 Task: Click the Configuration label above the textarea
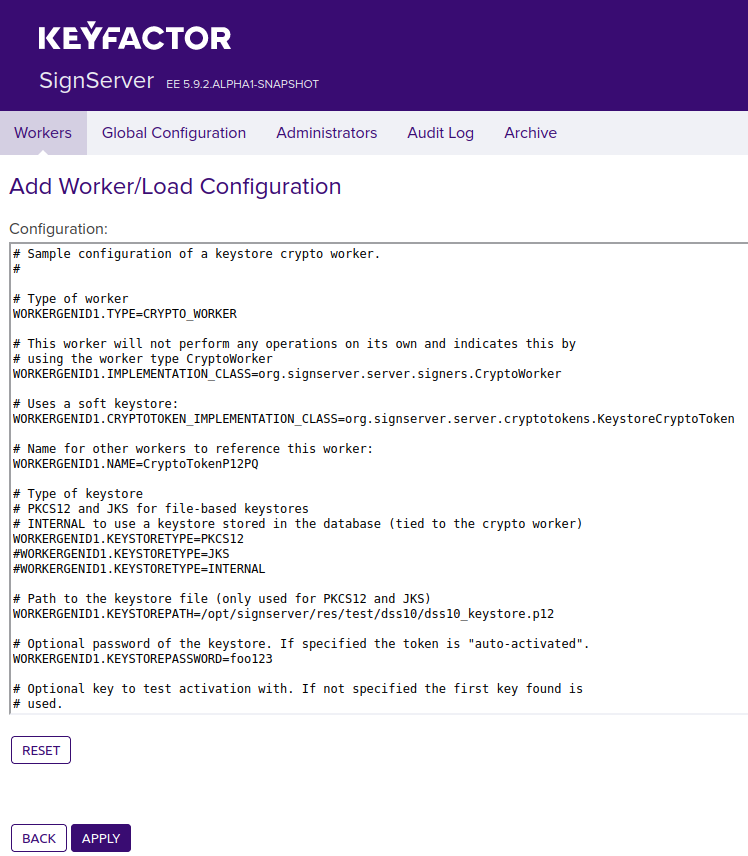58,229
